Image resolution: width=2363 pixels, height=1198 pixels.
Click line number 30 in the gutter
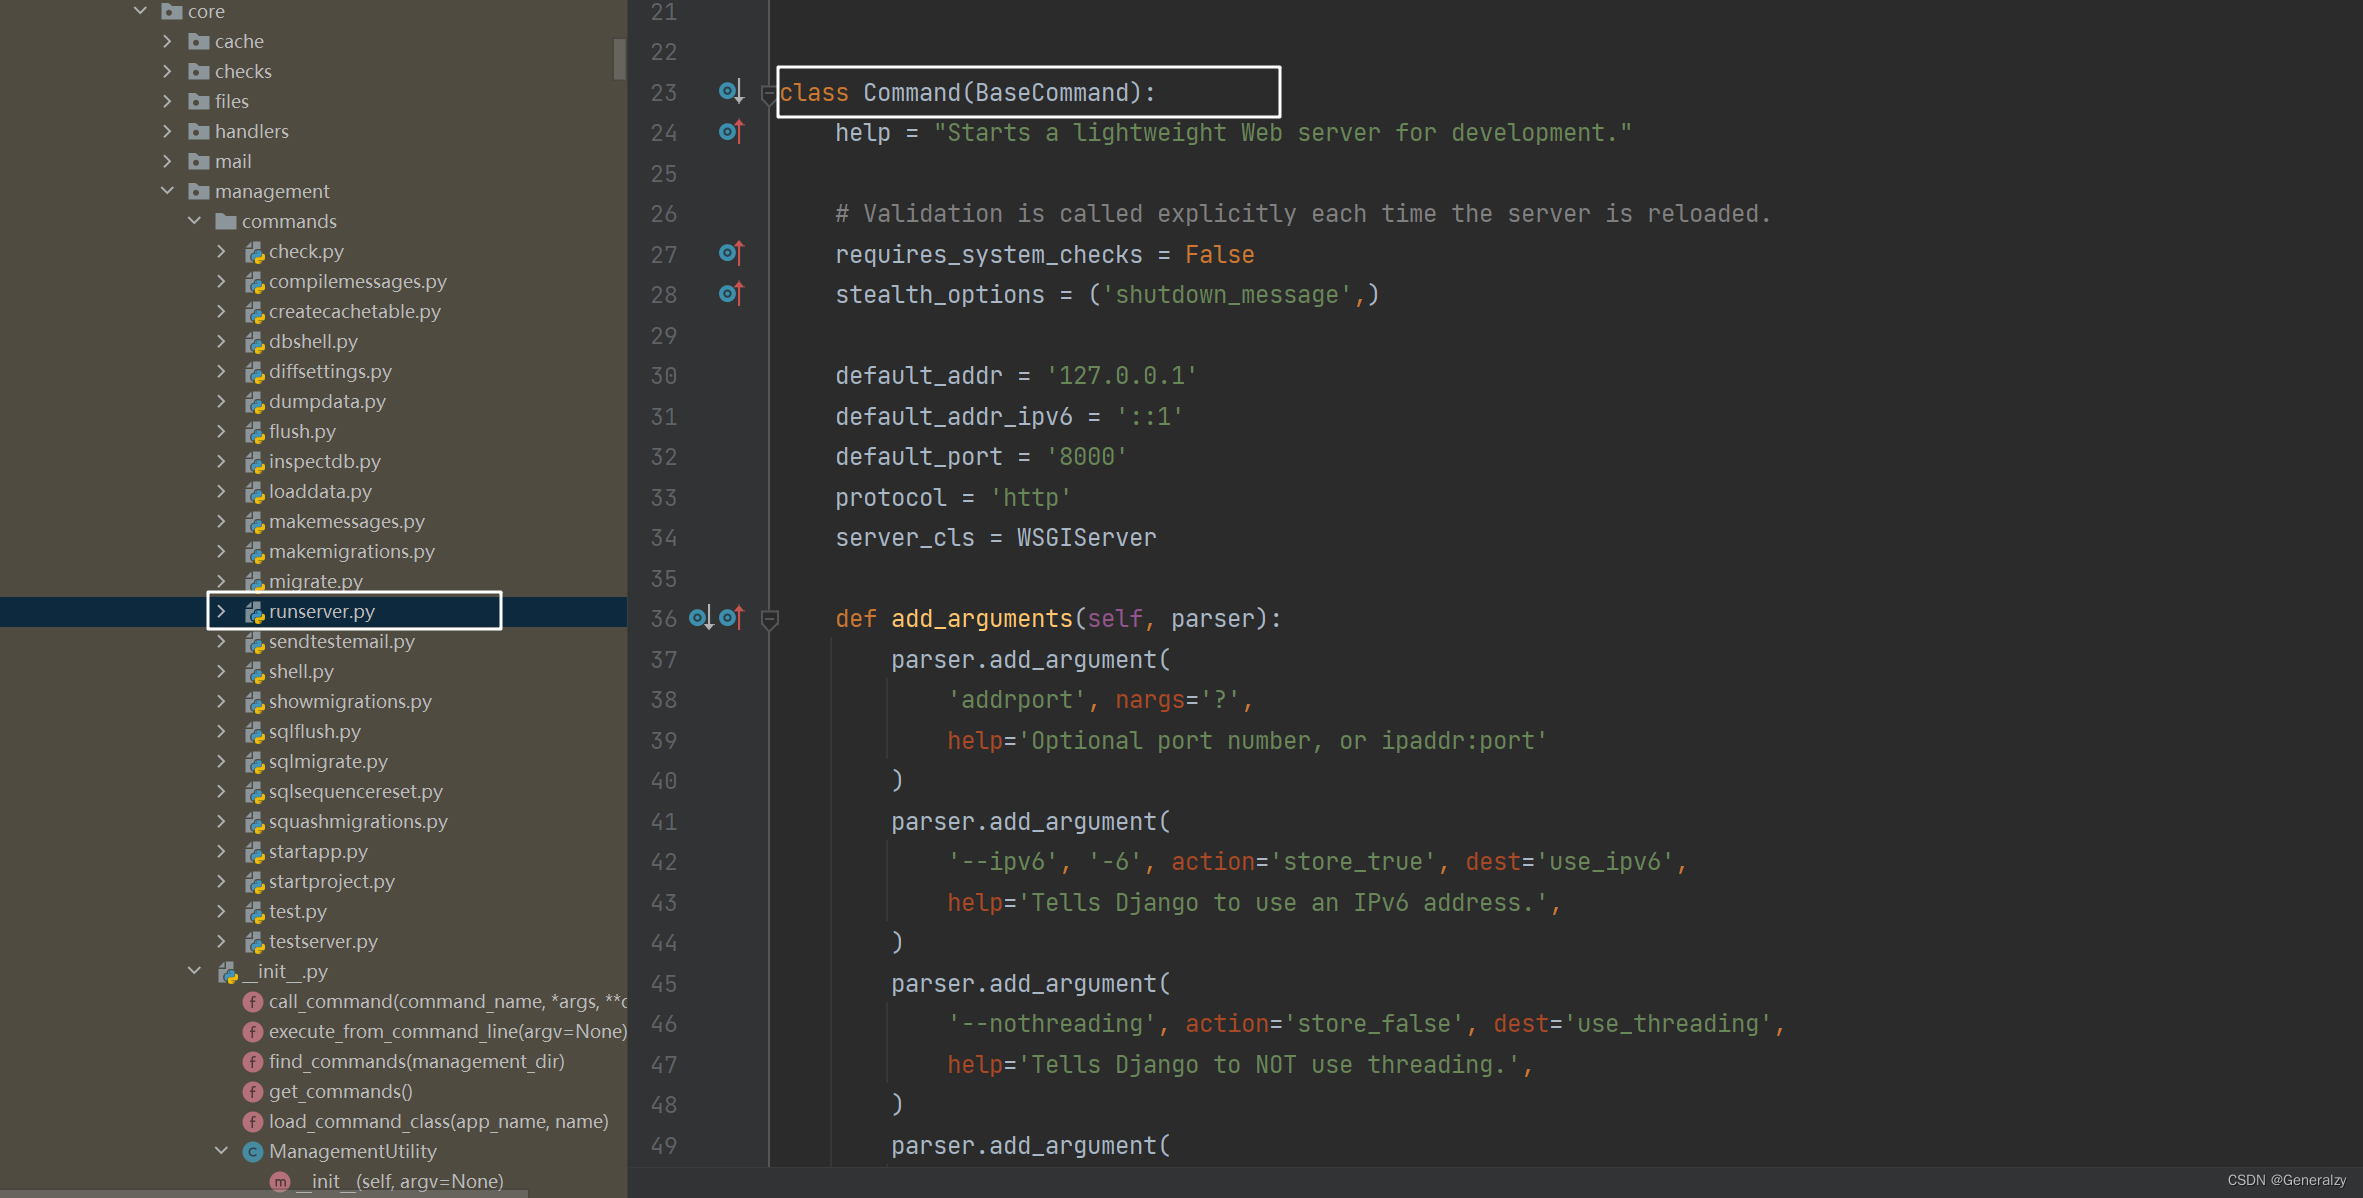point(663,376)
